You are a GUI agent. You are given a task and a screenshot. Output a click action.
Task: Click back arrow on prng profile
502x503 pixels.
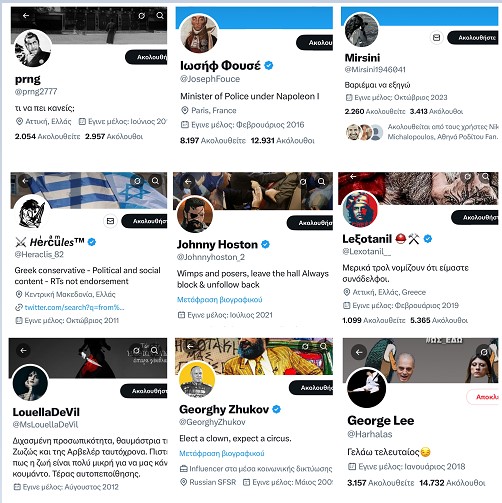(26, 16)
